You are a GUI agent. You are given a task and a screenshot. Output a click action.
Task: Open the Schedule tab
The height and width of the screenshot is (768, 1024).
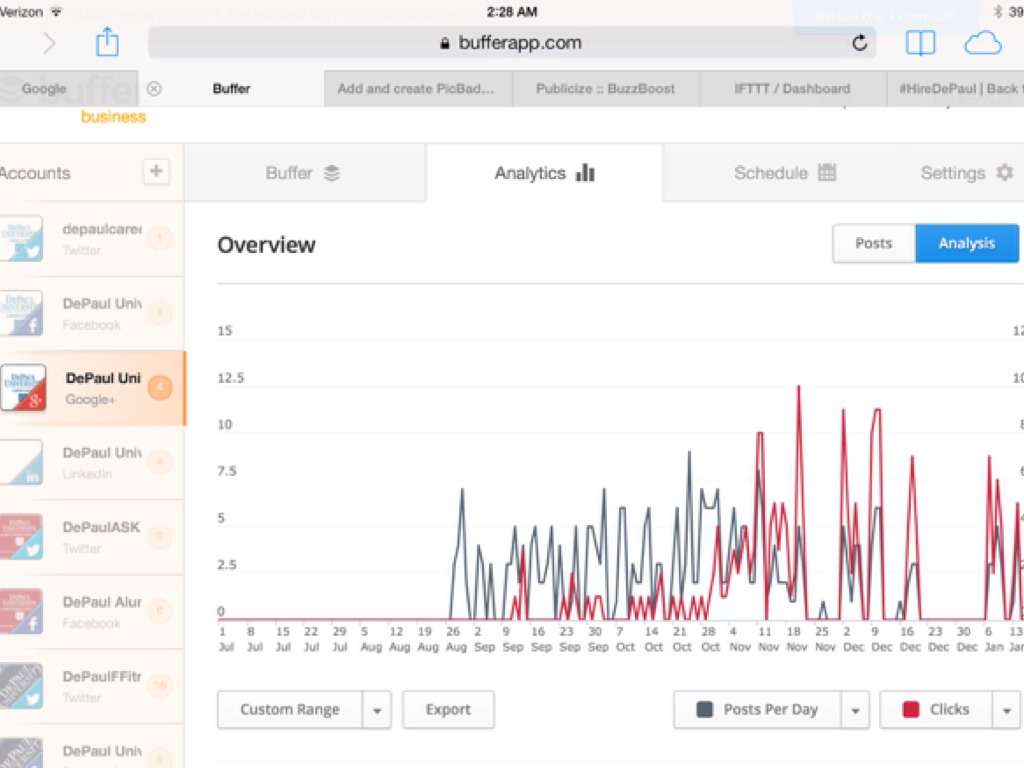784,173
